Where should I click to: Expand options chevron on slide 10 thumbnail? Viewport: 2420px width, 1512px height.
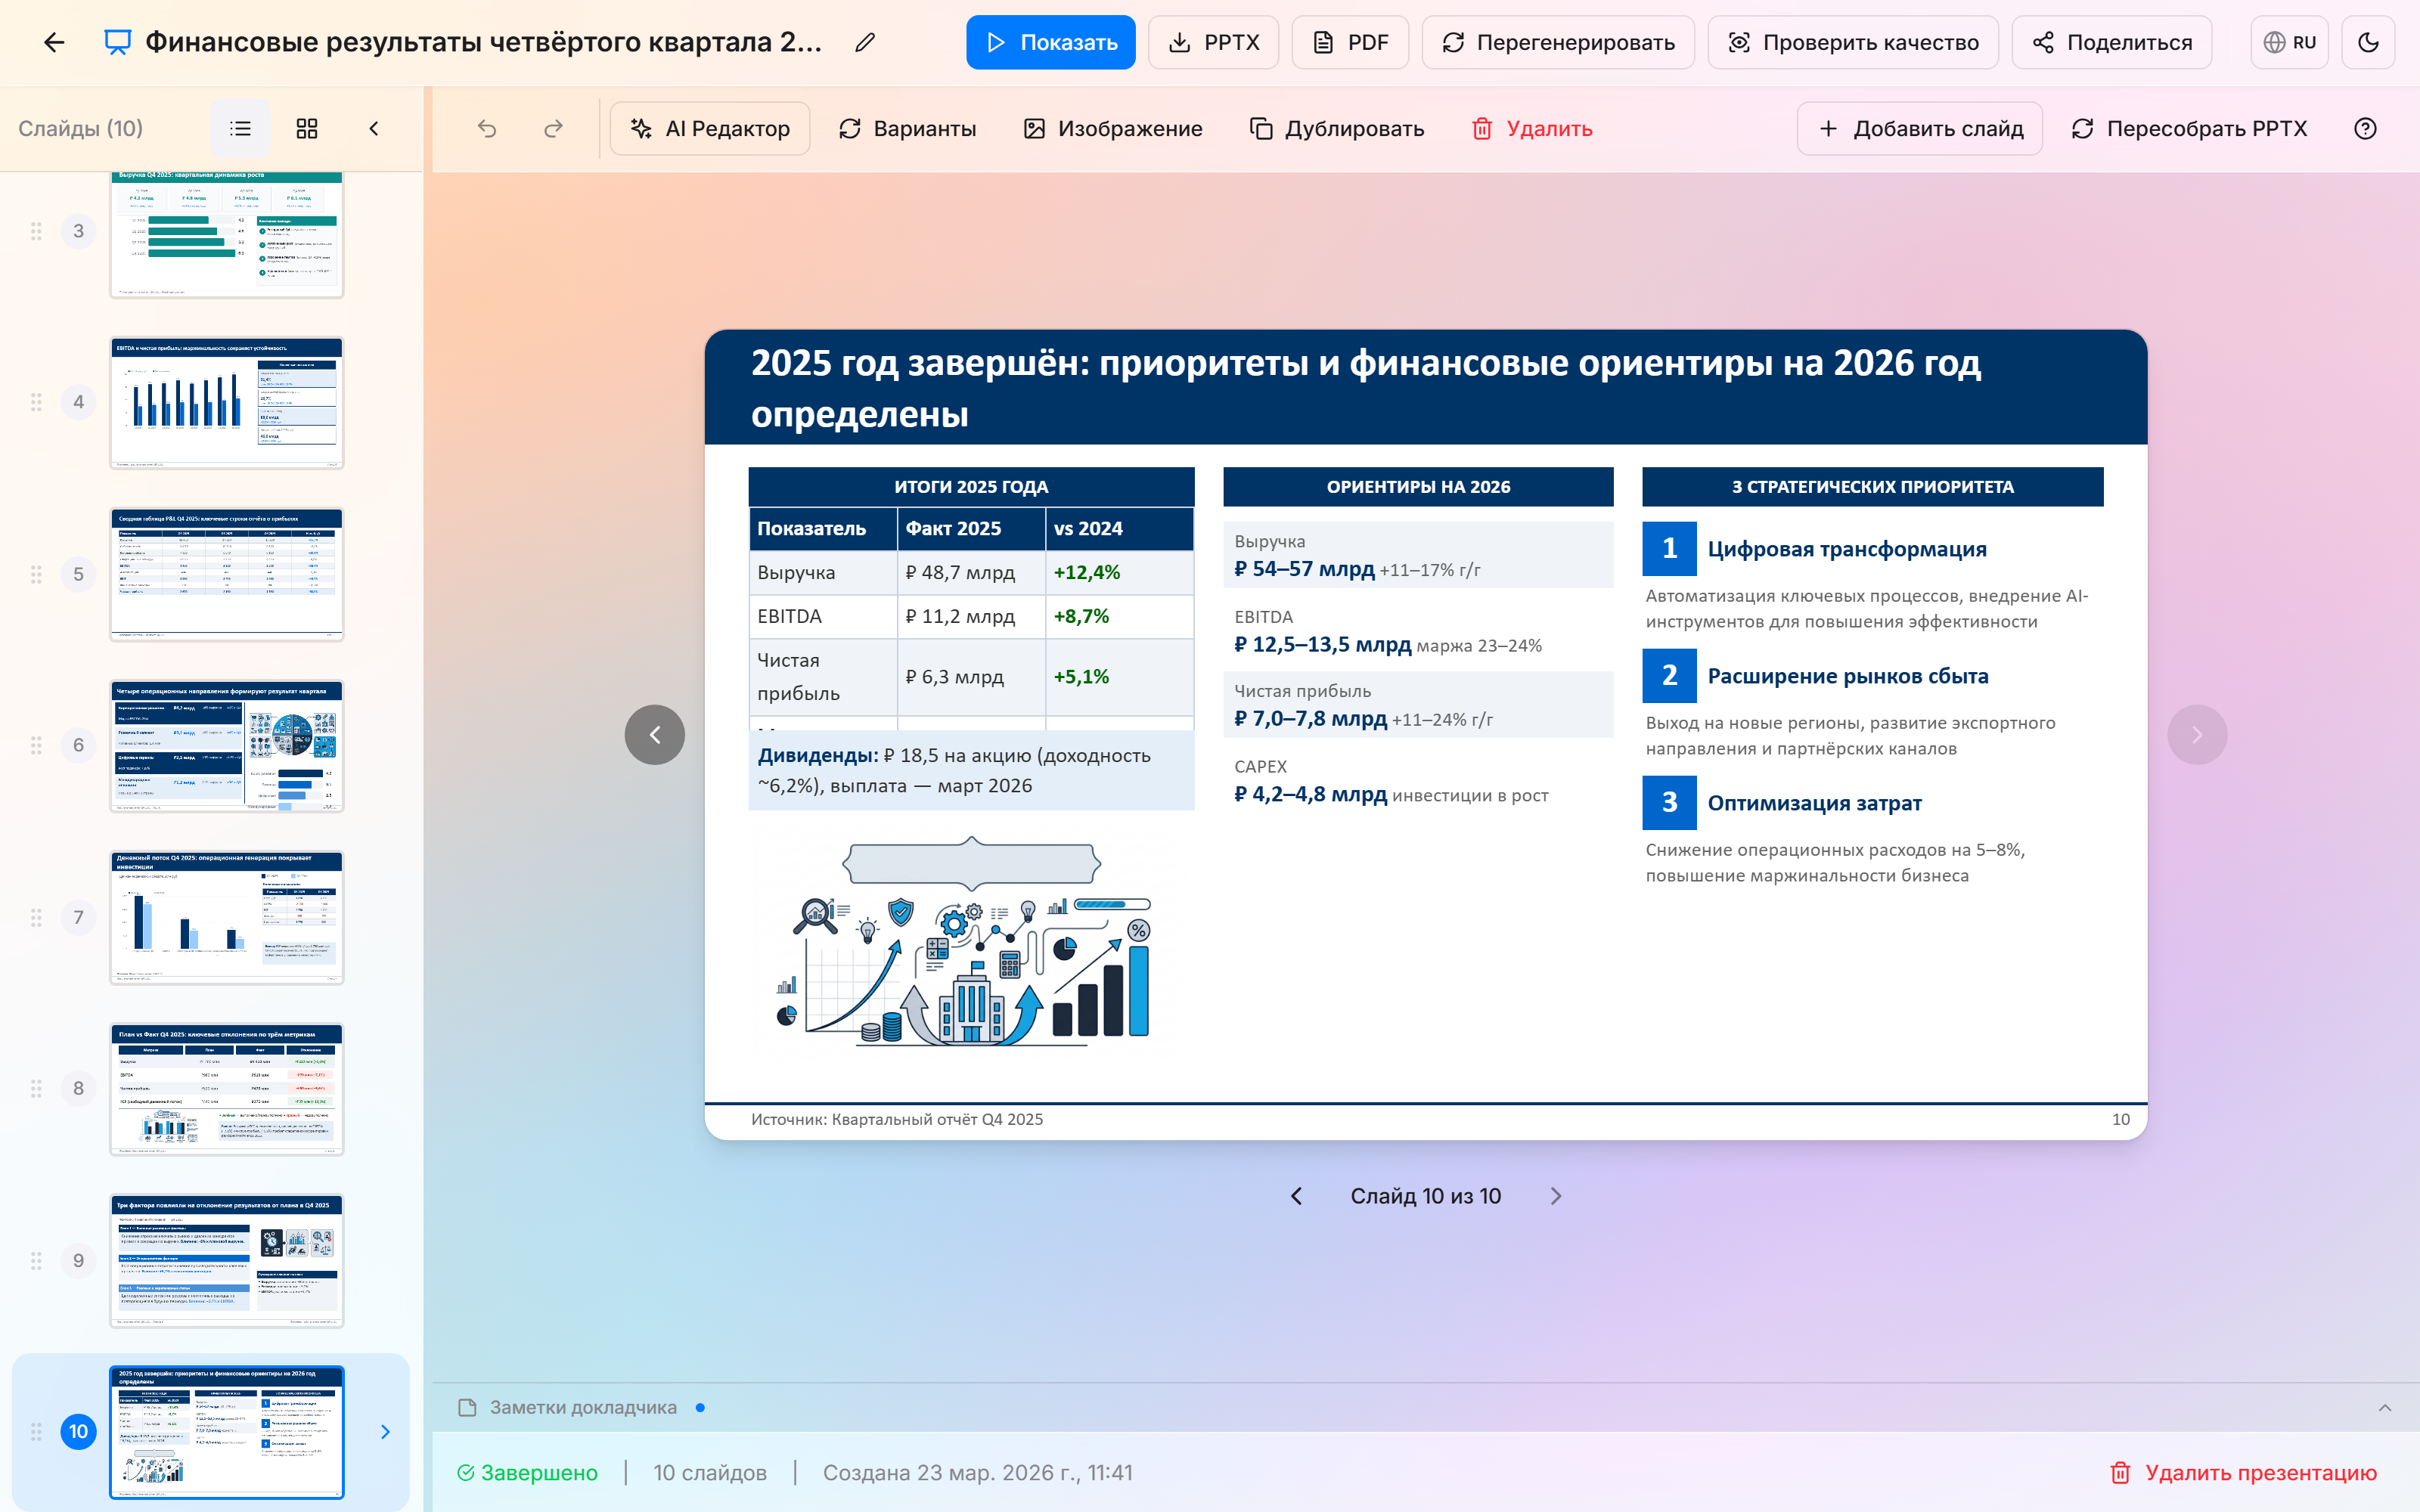[385, 1432]
